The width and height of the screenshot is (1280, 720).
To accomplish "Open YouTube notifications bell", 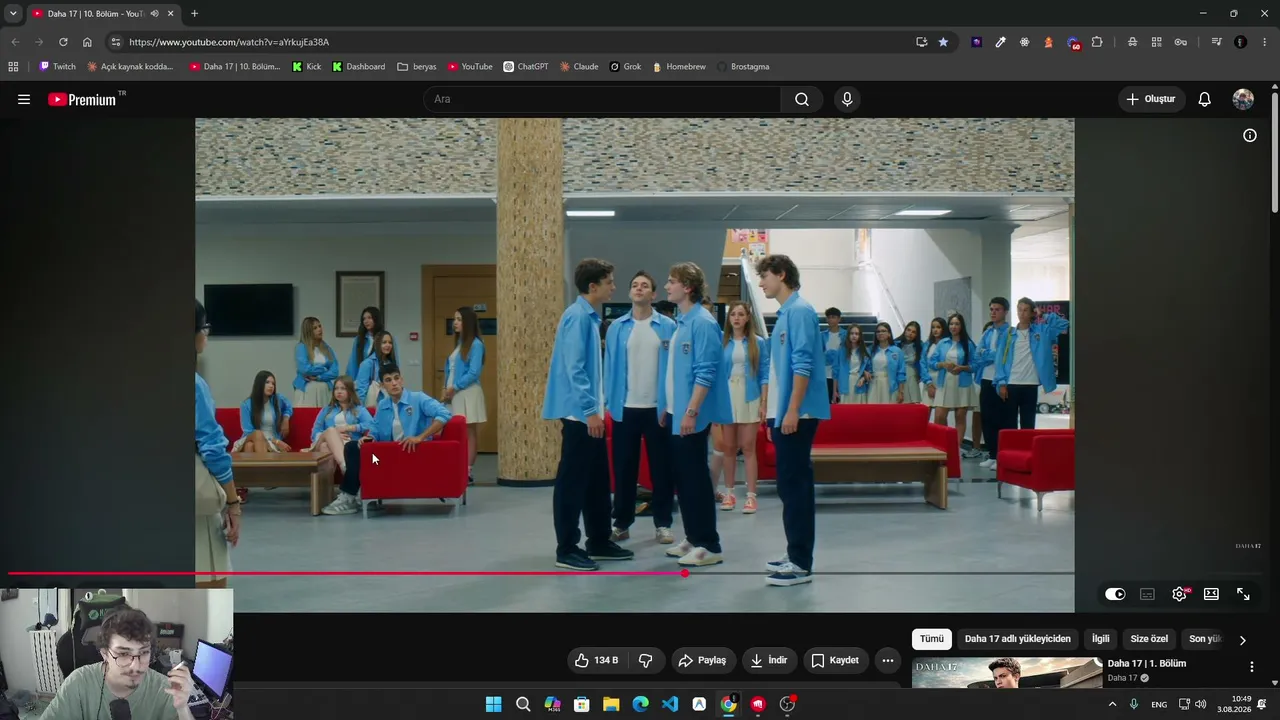I will coord(1205,99).
